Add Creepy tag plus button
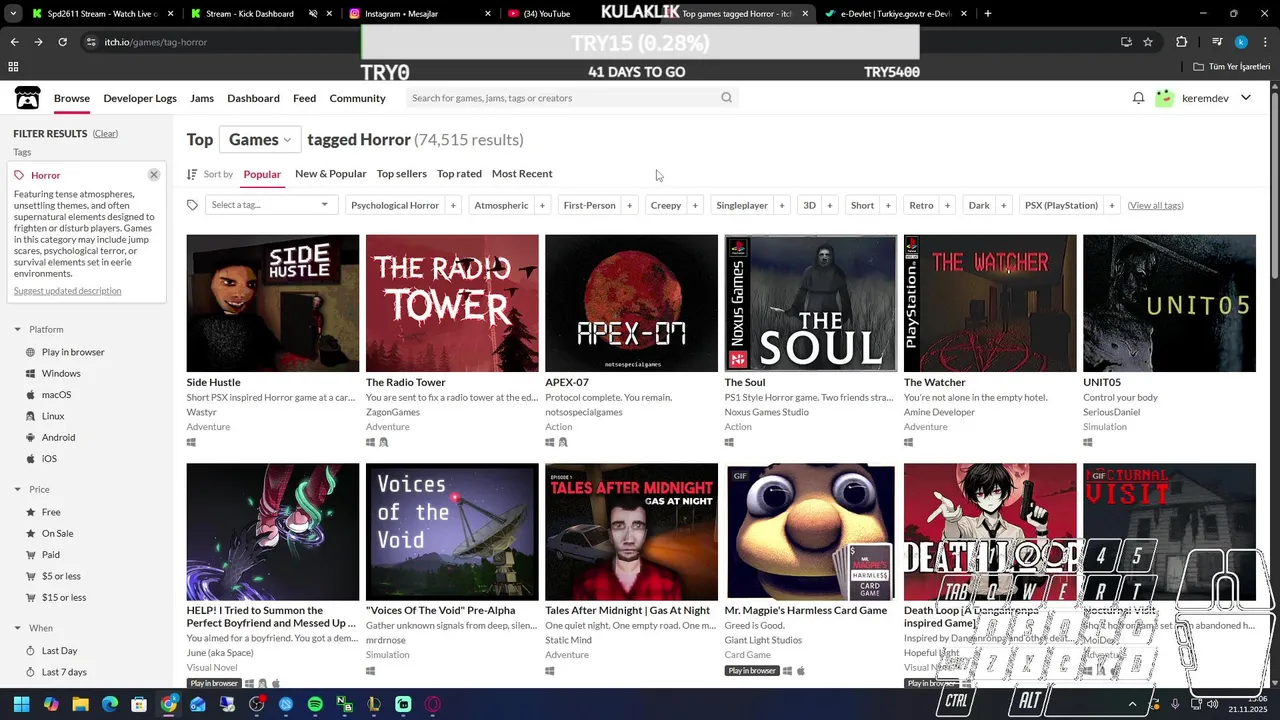The width and height of the screenshot is (1280, 720). (695, 206)
